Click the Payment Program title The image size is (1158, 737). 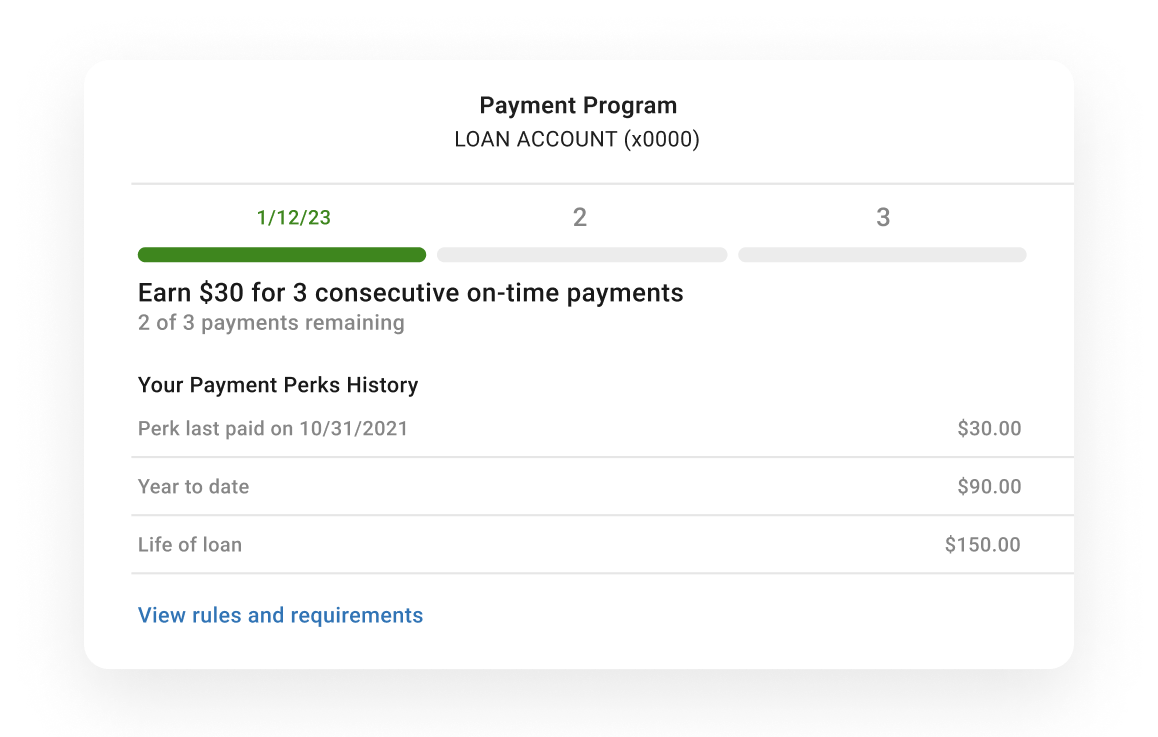click(x=578, y=106)
